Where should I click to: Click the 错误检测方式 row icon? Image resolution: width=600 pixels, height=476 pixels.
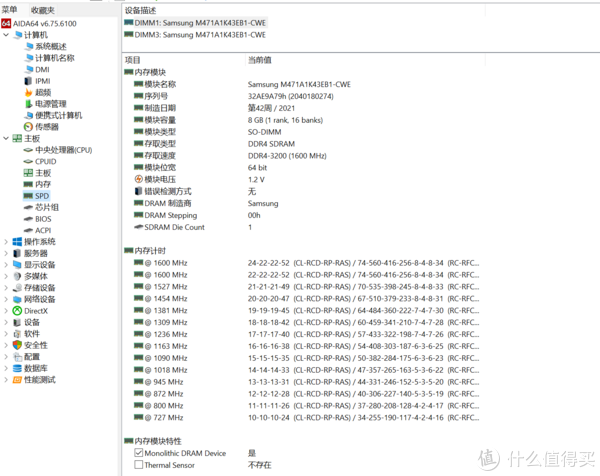point(139,191)
